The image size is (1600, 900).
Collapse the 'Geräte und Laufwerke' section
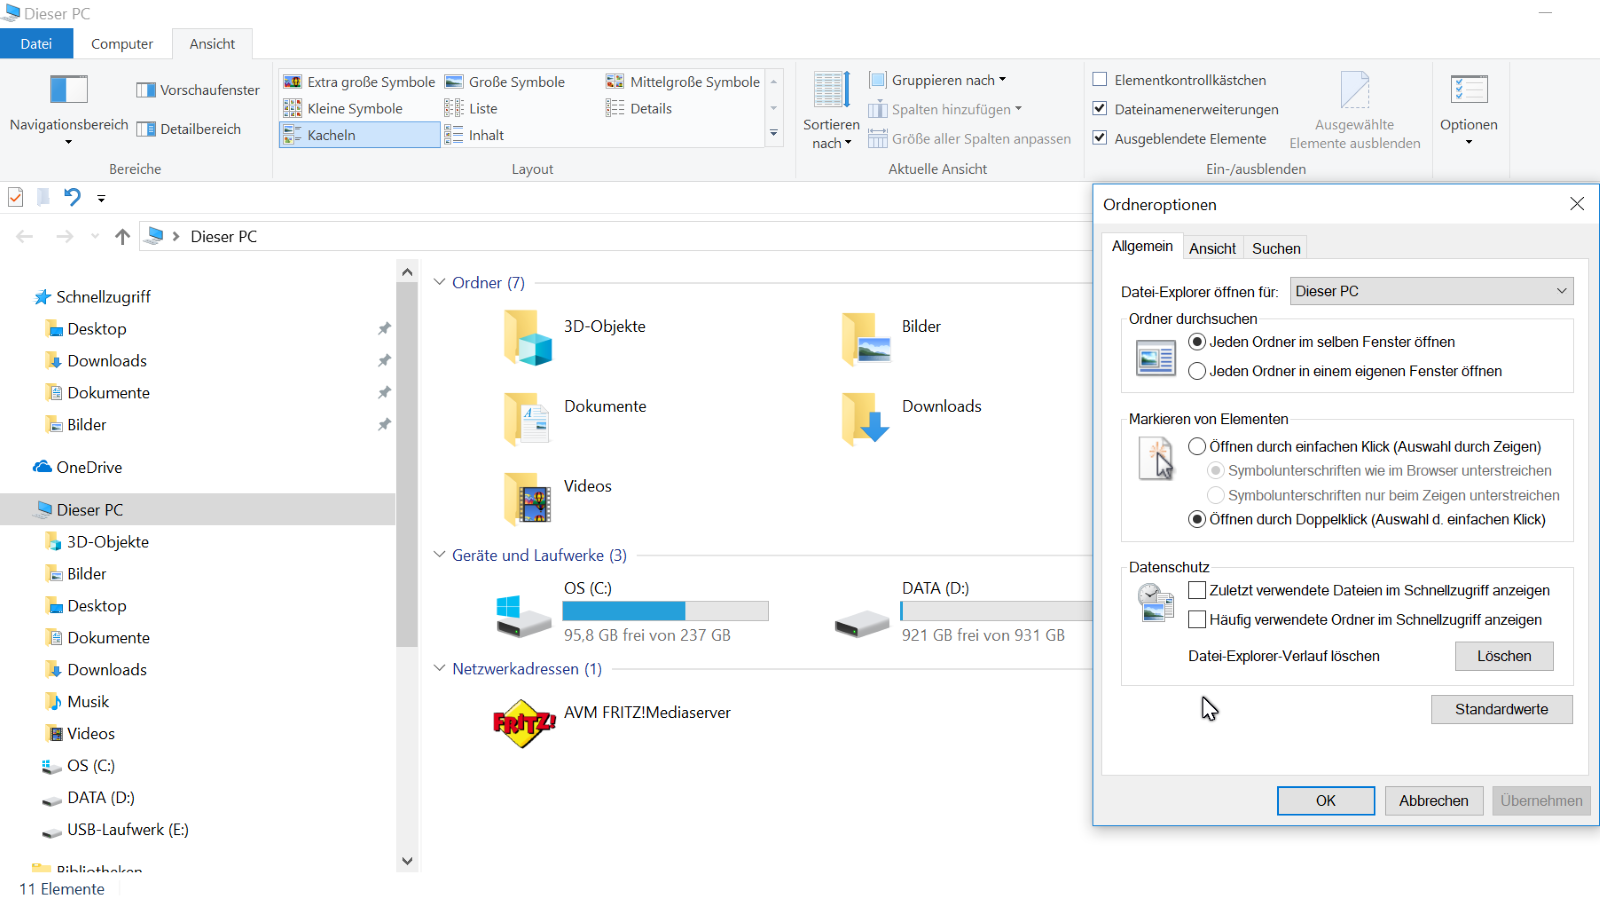coord(440,555)
